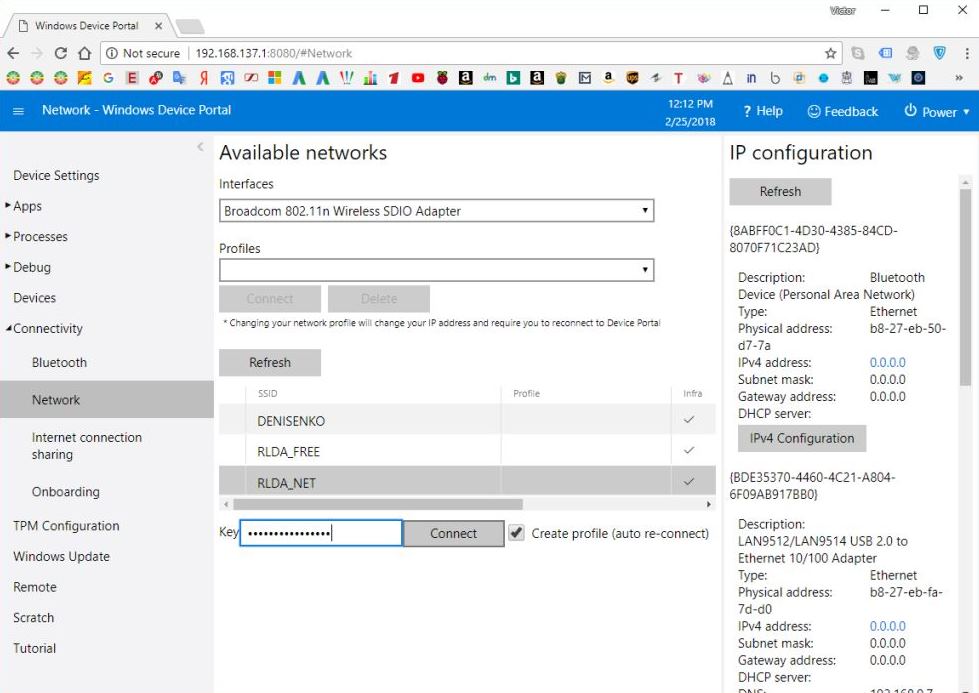The height and width of the screenshot is (693, 979).
Task: Open the Yandex 'Я' bookmark
Action: pos(204,78)
